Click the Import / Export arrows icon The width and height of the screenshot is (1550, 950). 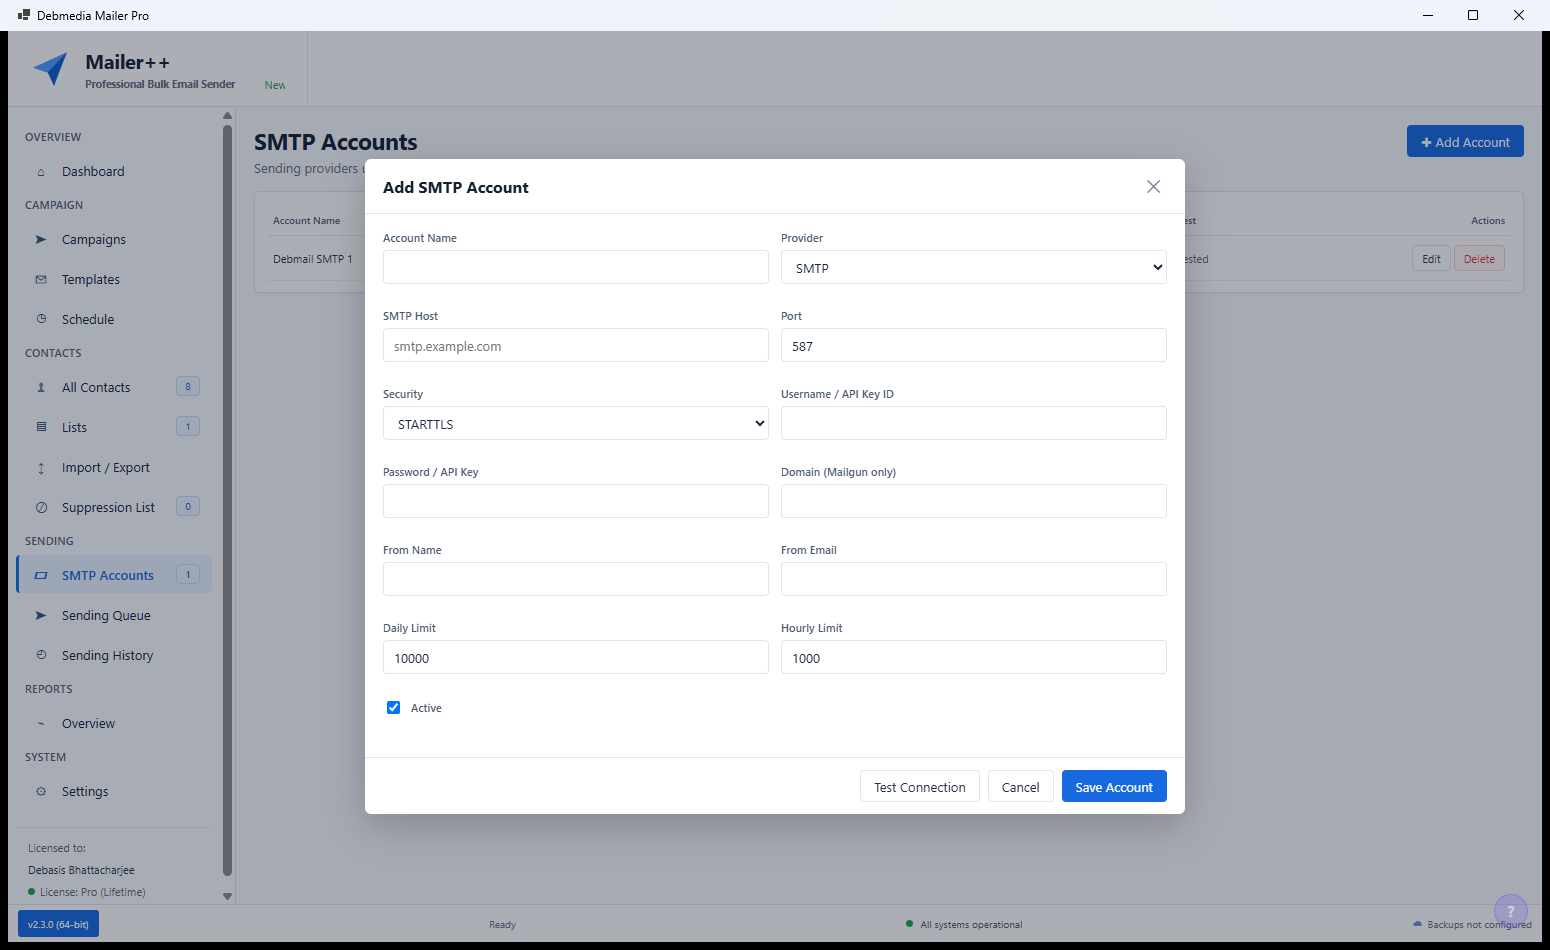click(x=41, y=468)
